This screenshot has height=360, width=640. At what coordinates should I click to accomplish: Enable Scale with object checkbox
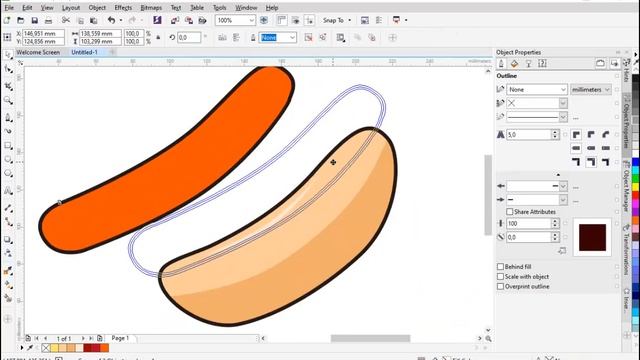coord(500,276)
